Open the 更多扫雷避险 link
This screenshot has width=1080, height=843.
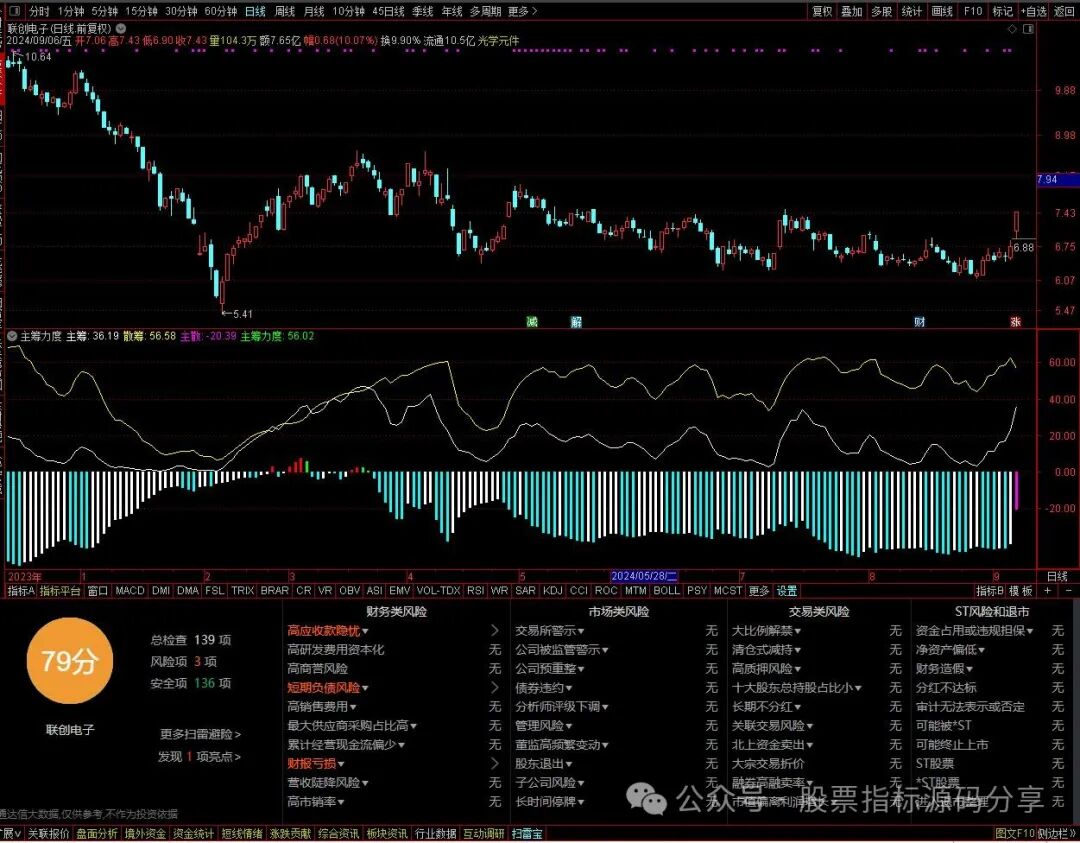(200, 734)
